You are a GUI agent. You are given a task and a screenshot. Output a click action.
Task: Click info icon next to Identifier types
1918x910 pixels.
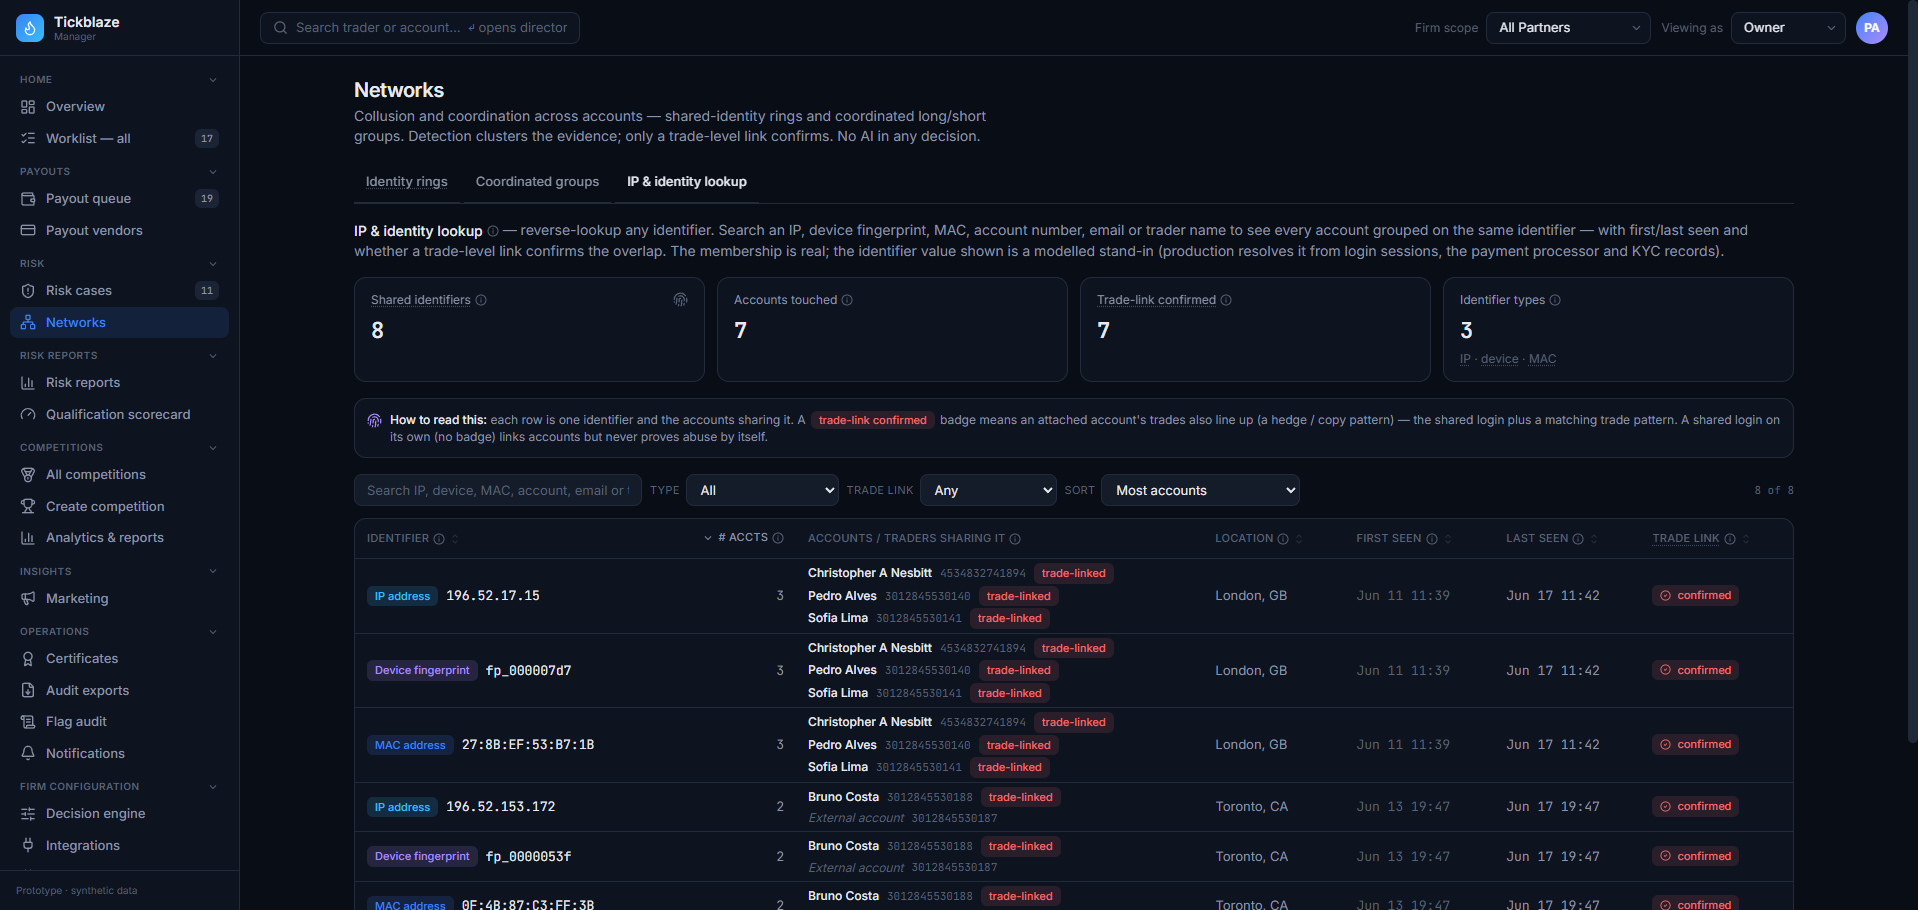pos(1555,300)
